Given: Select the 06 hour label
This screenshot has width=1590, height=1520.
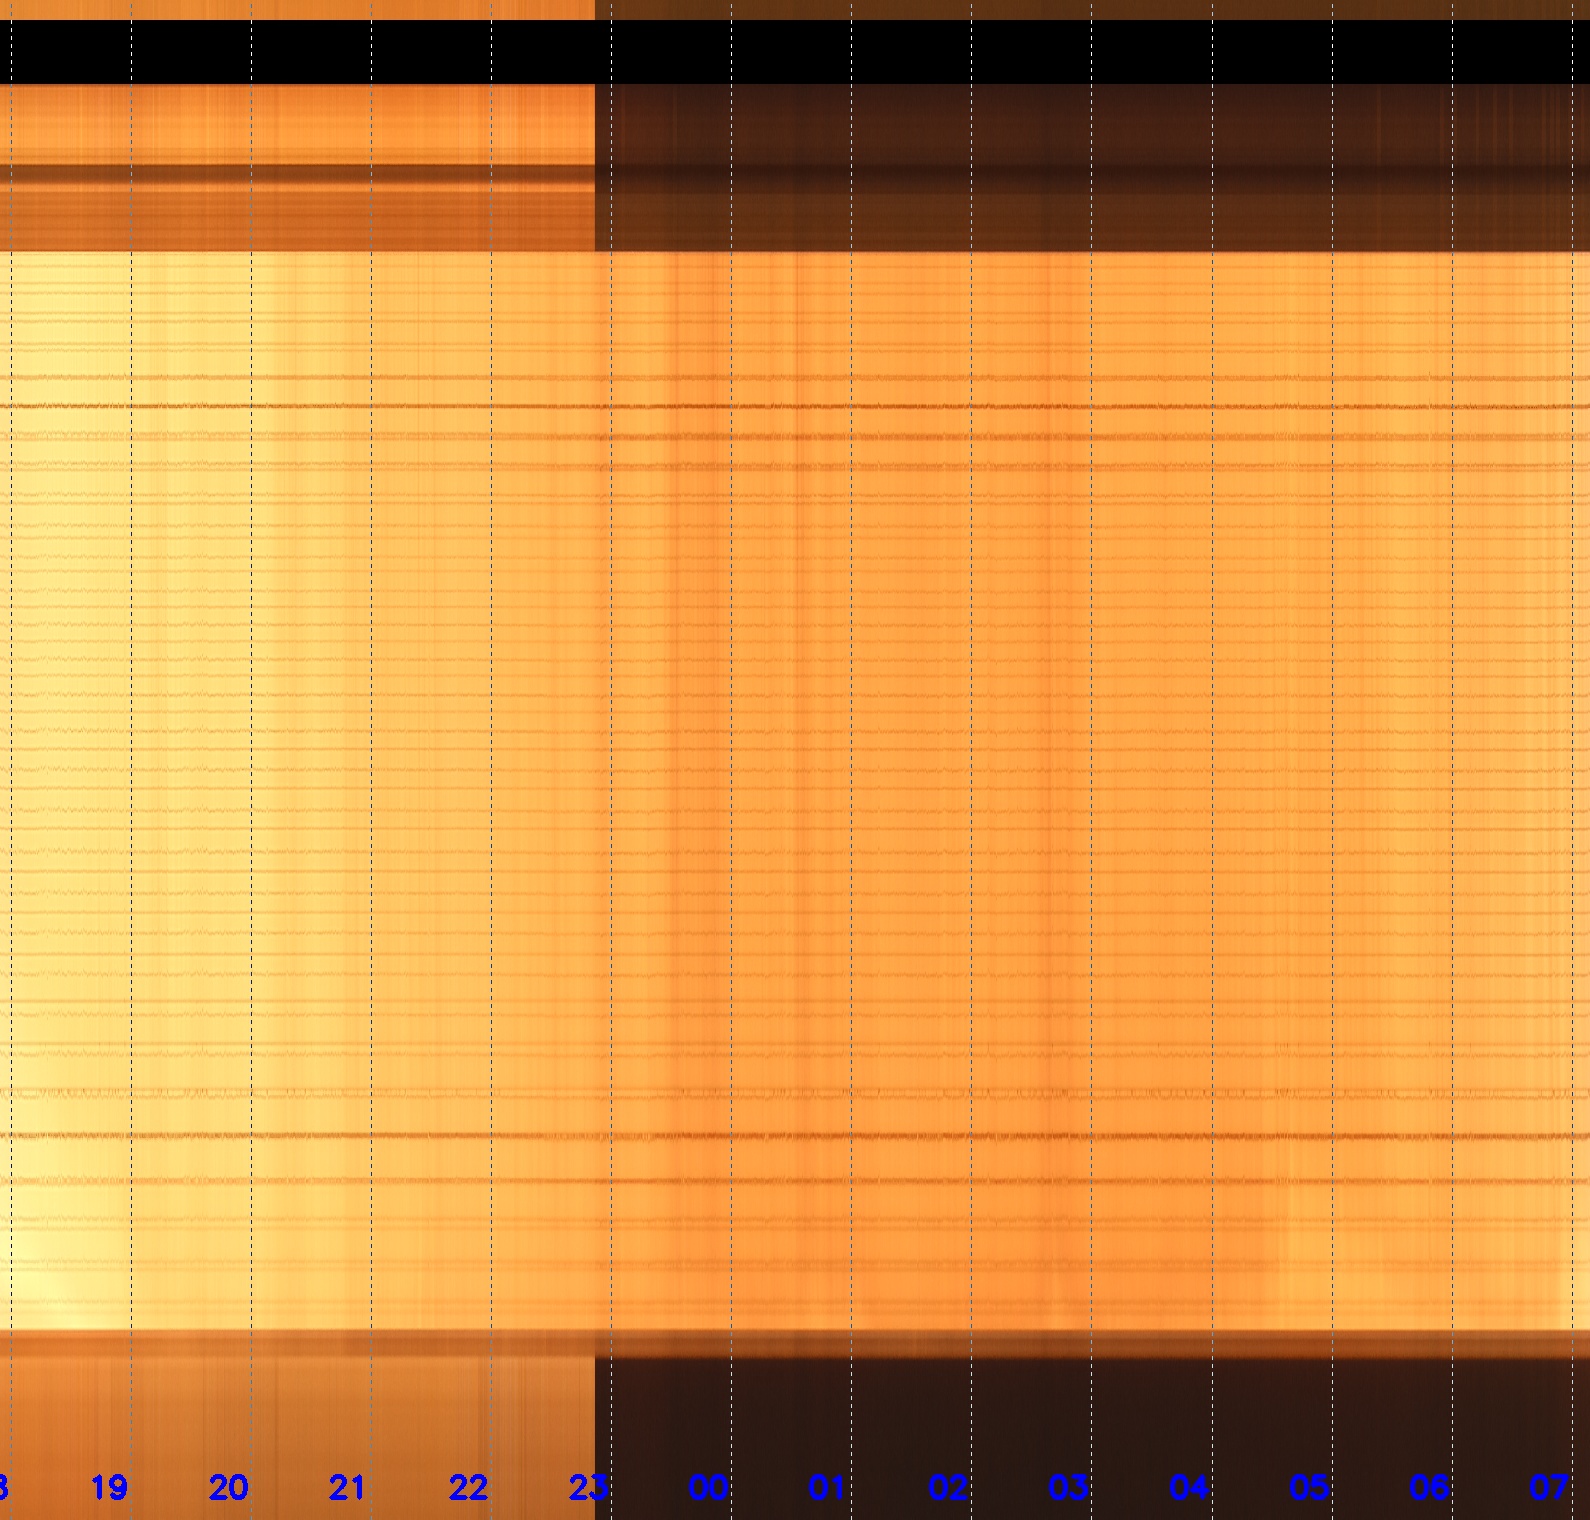Looking at the screenshot, I should pos(1428,1488).
